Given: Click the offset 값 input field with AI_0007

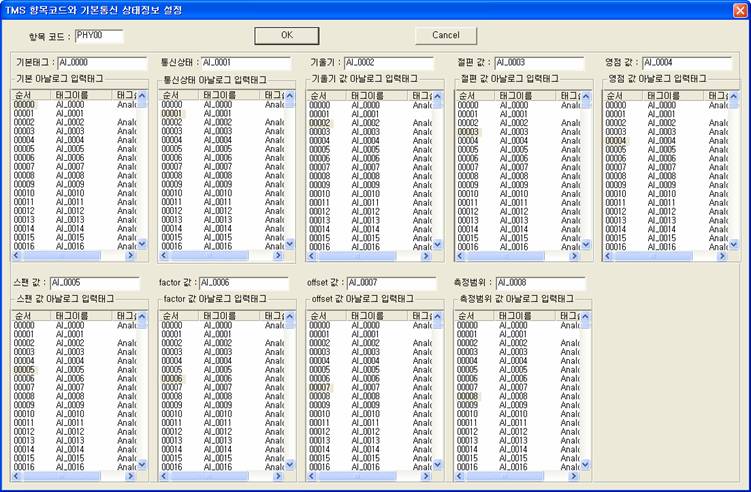Looking at the screenshot, I should [391, 283].
